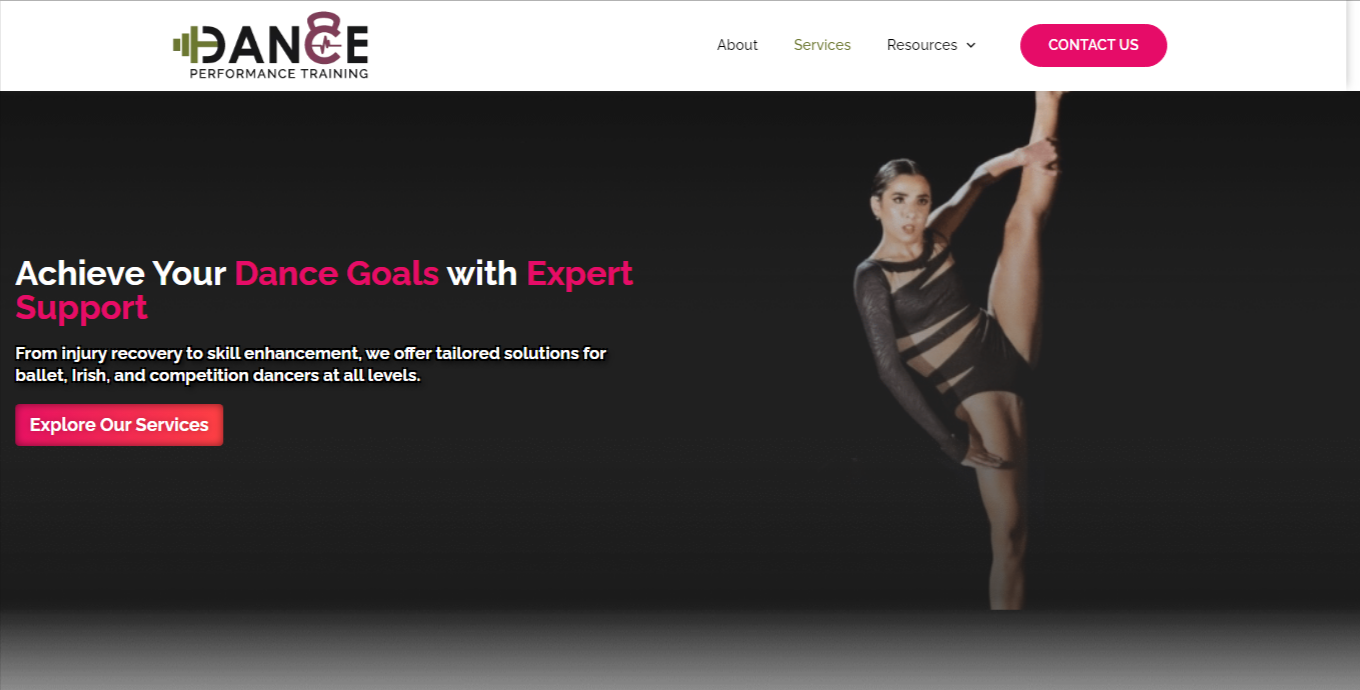Click the "From injury recovery" paragraph text
Image resolution: width=1360 pixels, height=690 pixels.
coord(311,365)
